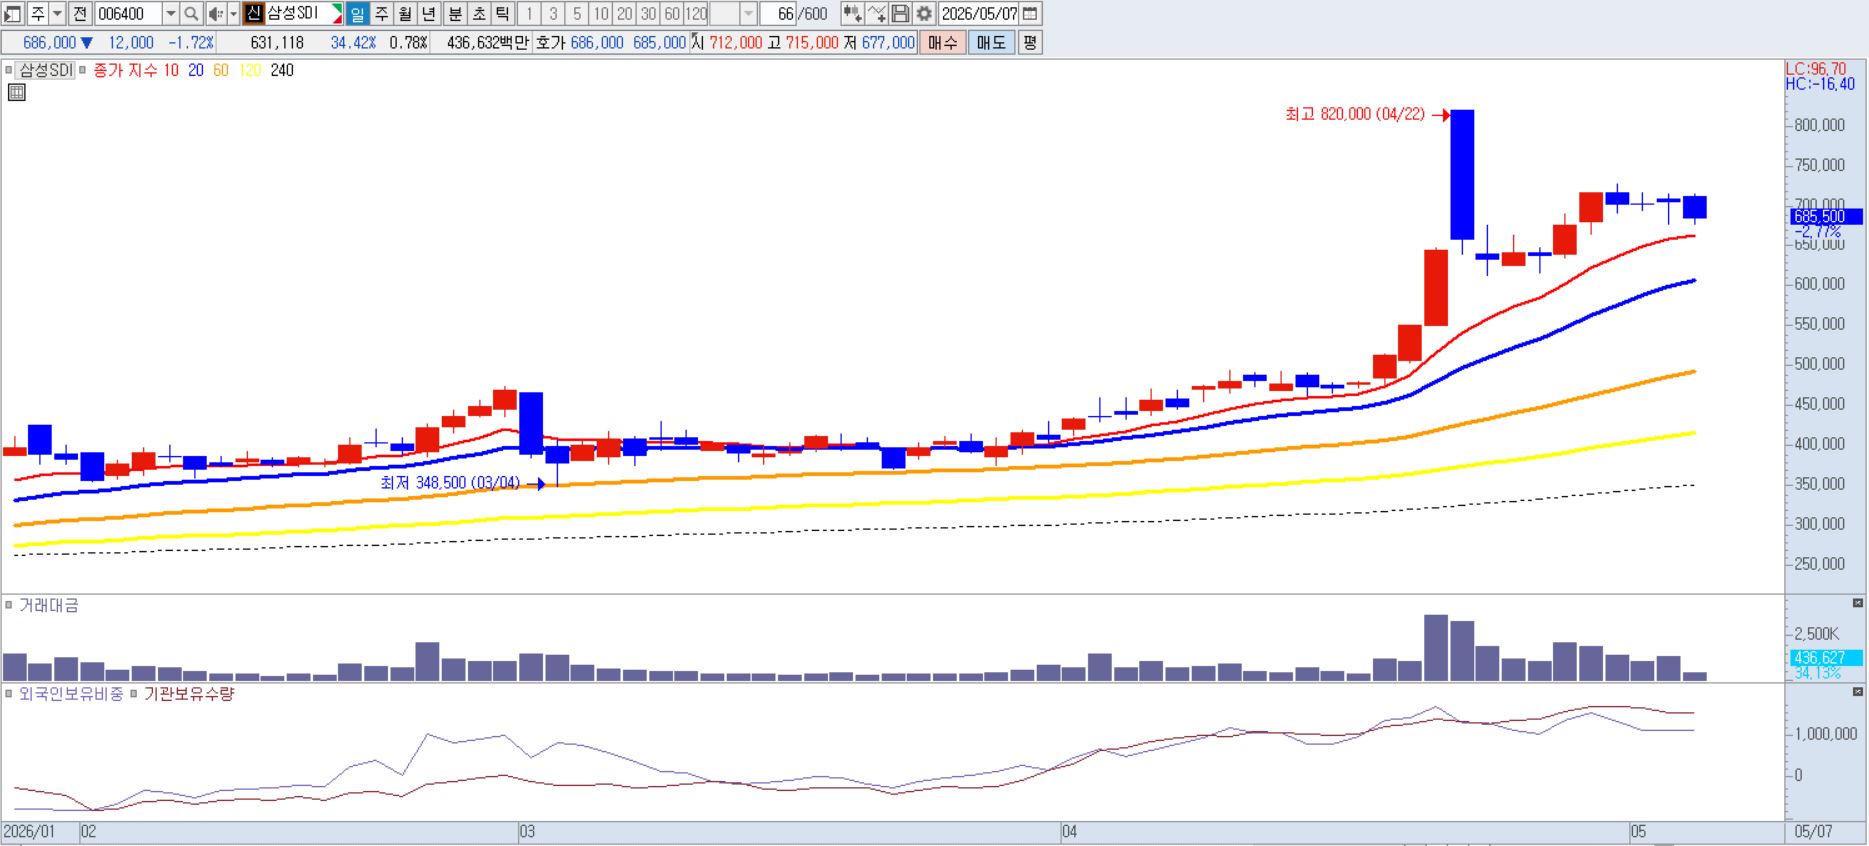Switch to weekly 주 chart period

click(381, 14)
